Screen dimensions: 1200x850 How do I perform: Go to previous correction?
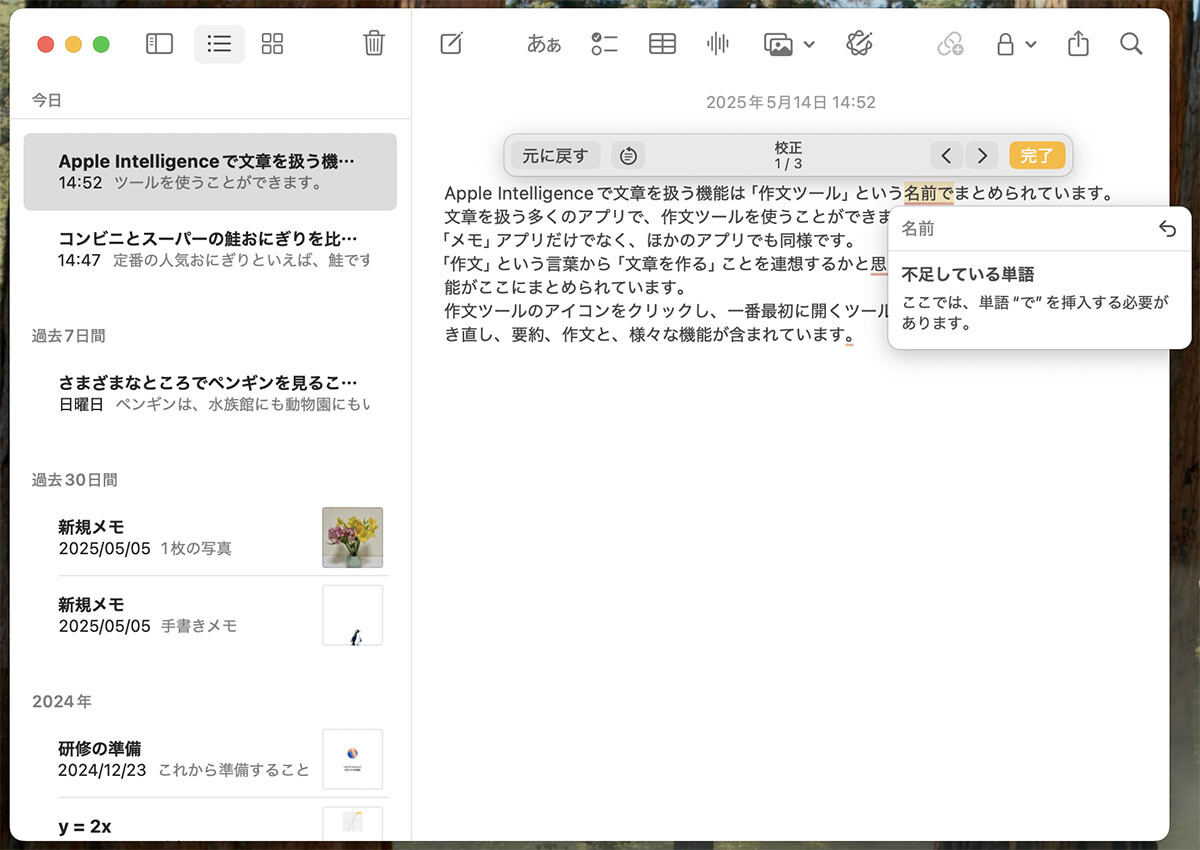(946, 155)
